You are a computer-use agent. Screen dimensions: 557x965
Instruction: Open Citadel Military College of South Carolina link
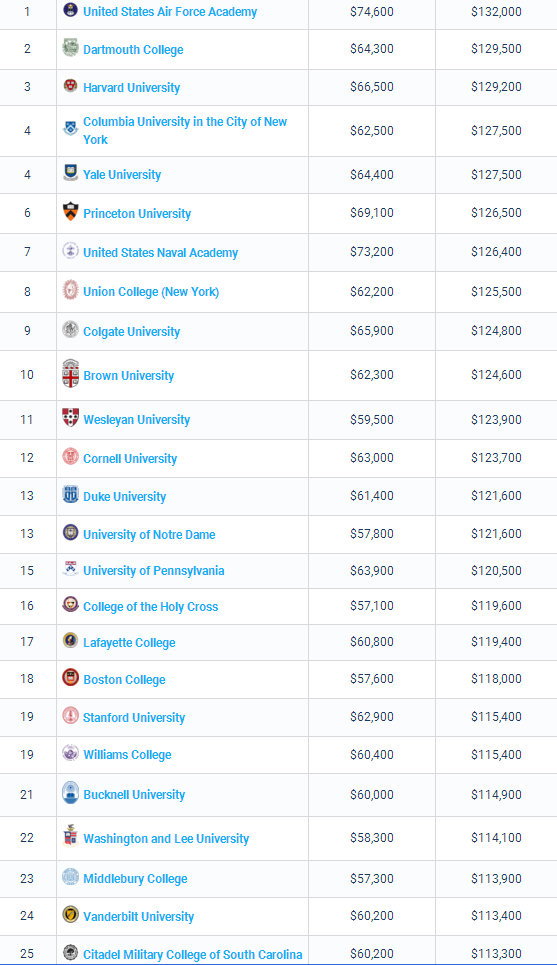pyautogui.click(x=193, y=955)
